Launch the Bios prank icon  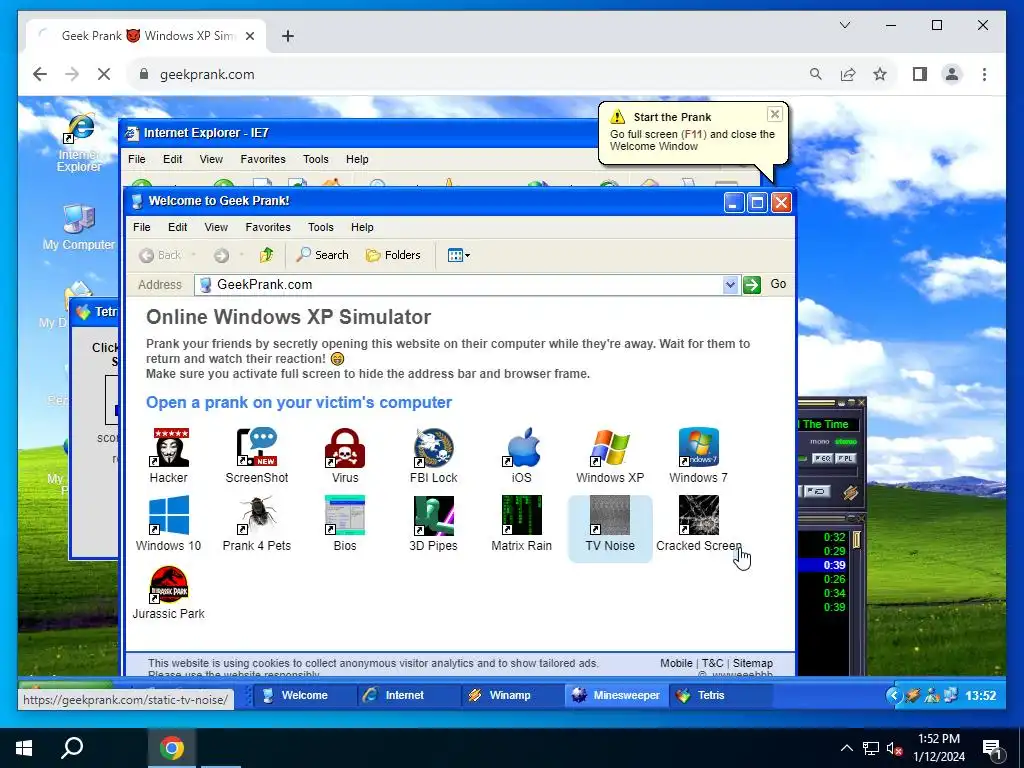click(345, 524)
